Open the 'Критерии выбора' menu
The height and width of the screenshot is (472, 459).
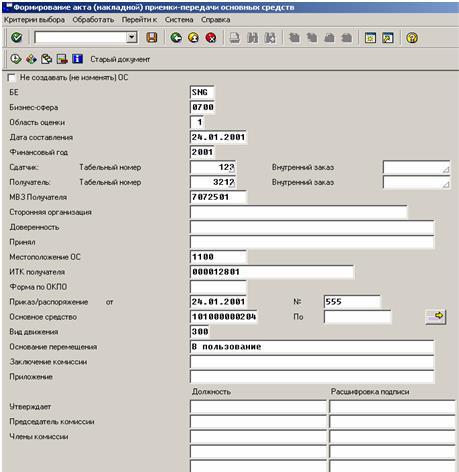point(34,20)
